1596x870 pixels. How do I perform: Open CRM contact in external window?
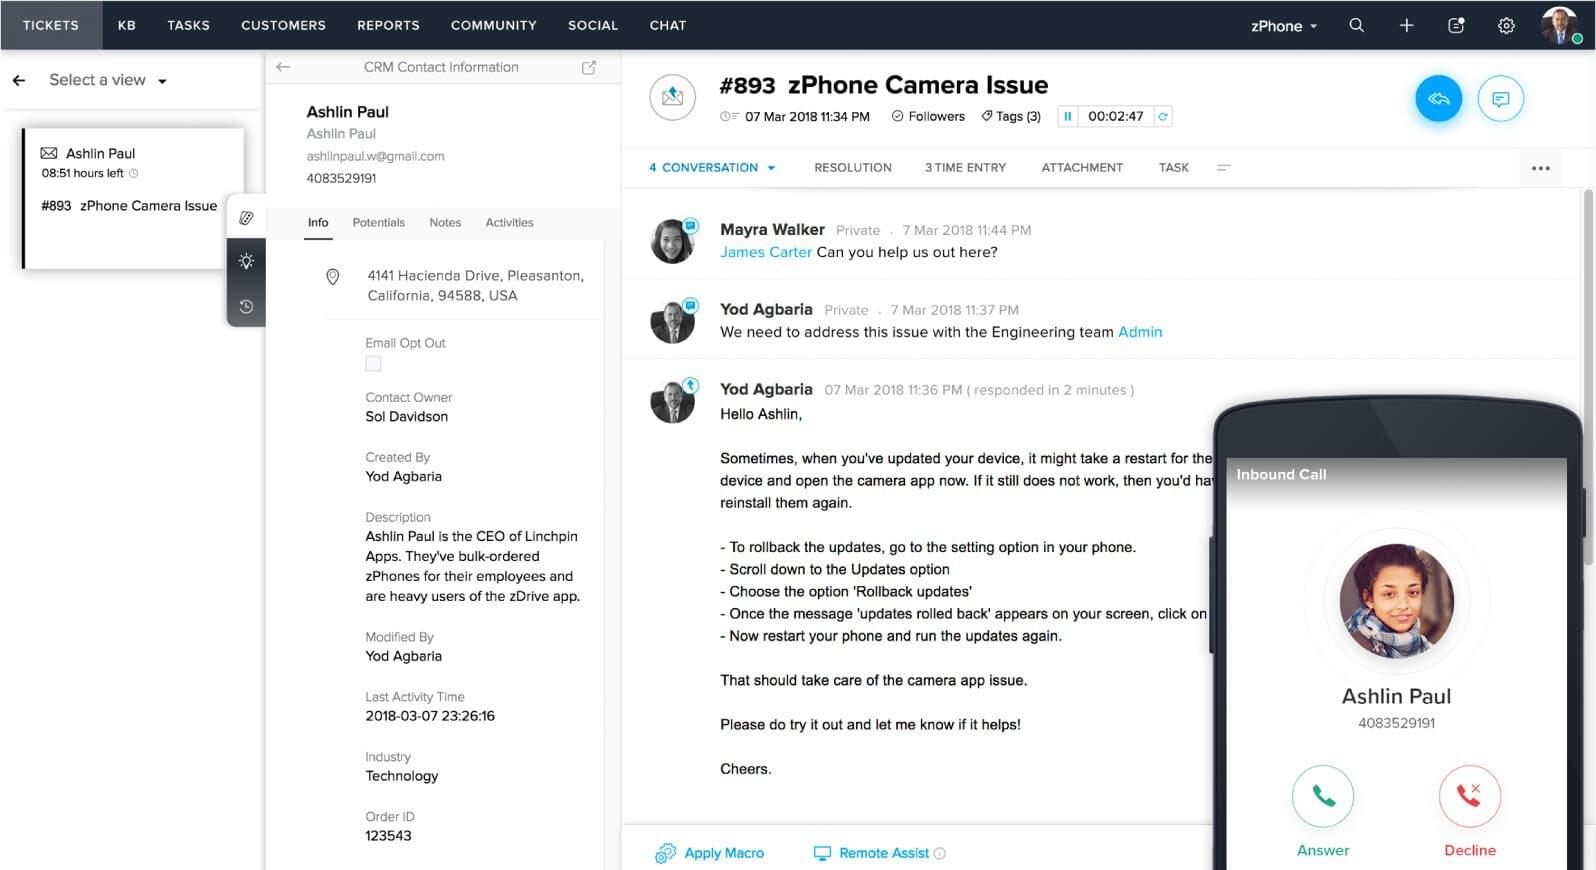click(589, 68)
